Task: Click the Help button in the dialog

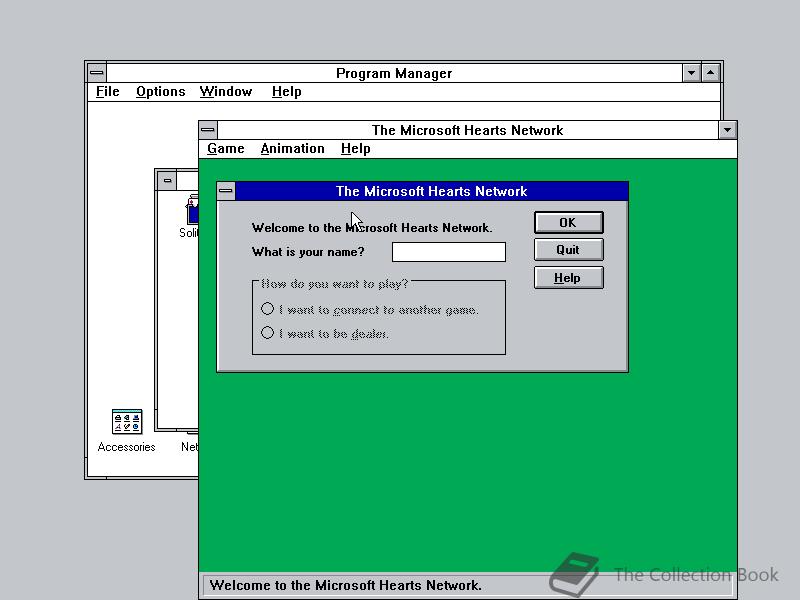Action: coord(568,278)
